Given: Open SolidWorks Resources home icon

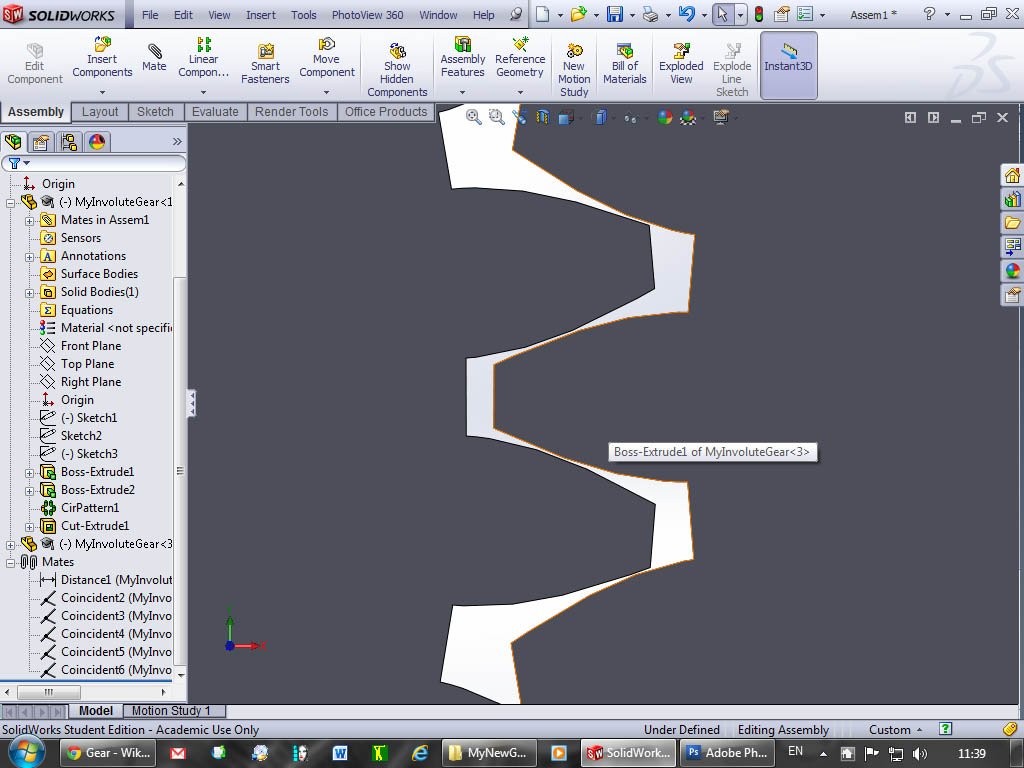Looking at the screenshot, I should (x=1012, y=175).
